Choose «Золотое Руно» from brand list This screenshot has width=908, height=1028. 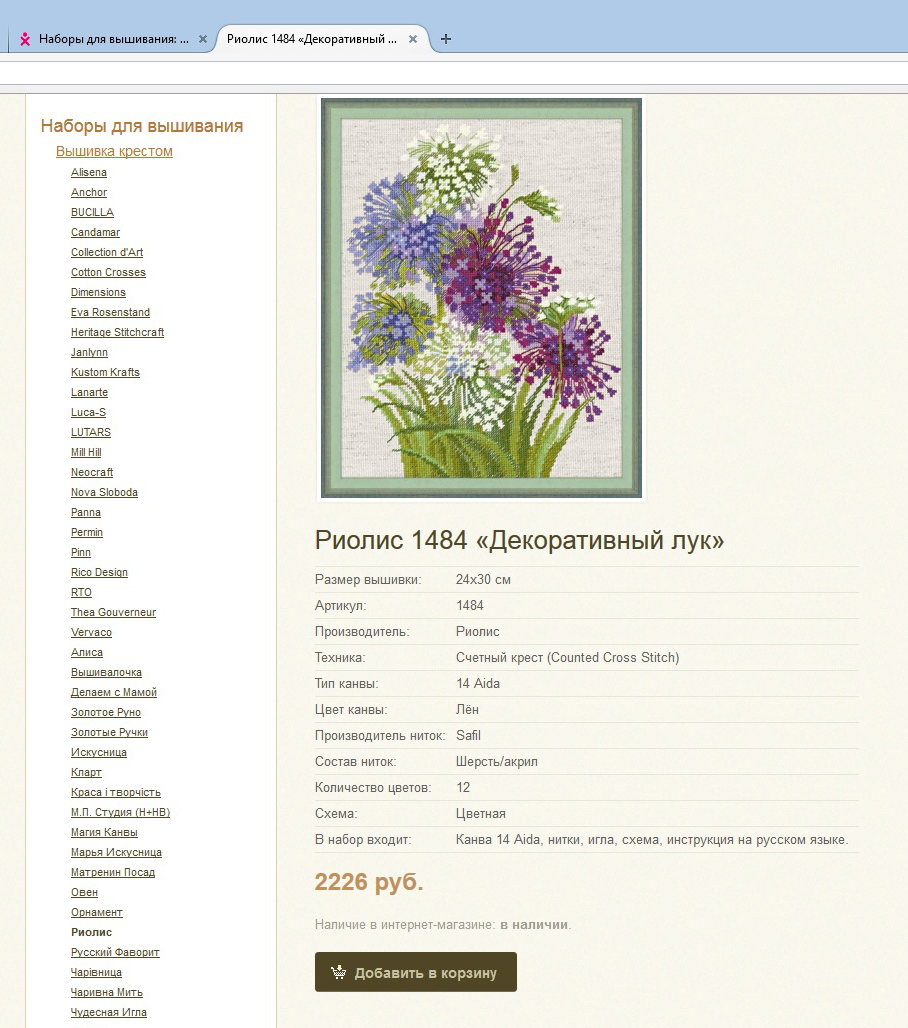106,712
